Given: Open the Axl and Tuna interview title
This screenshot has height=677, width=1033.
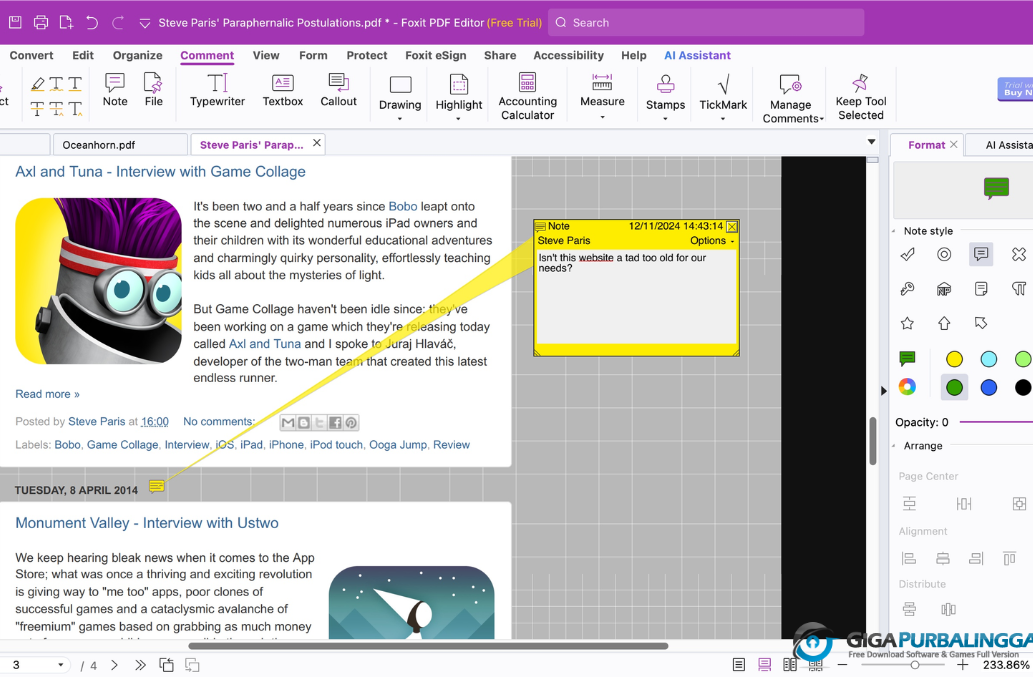Looking at the screenshot, I should [160, 172].
